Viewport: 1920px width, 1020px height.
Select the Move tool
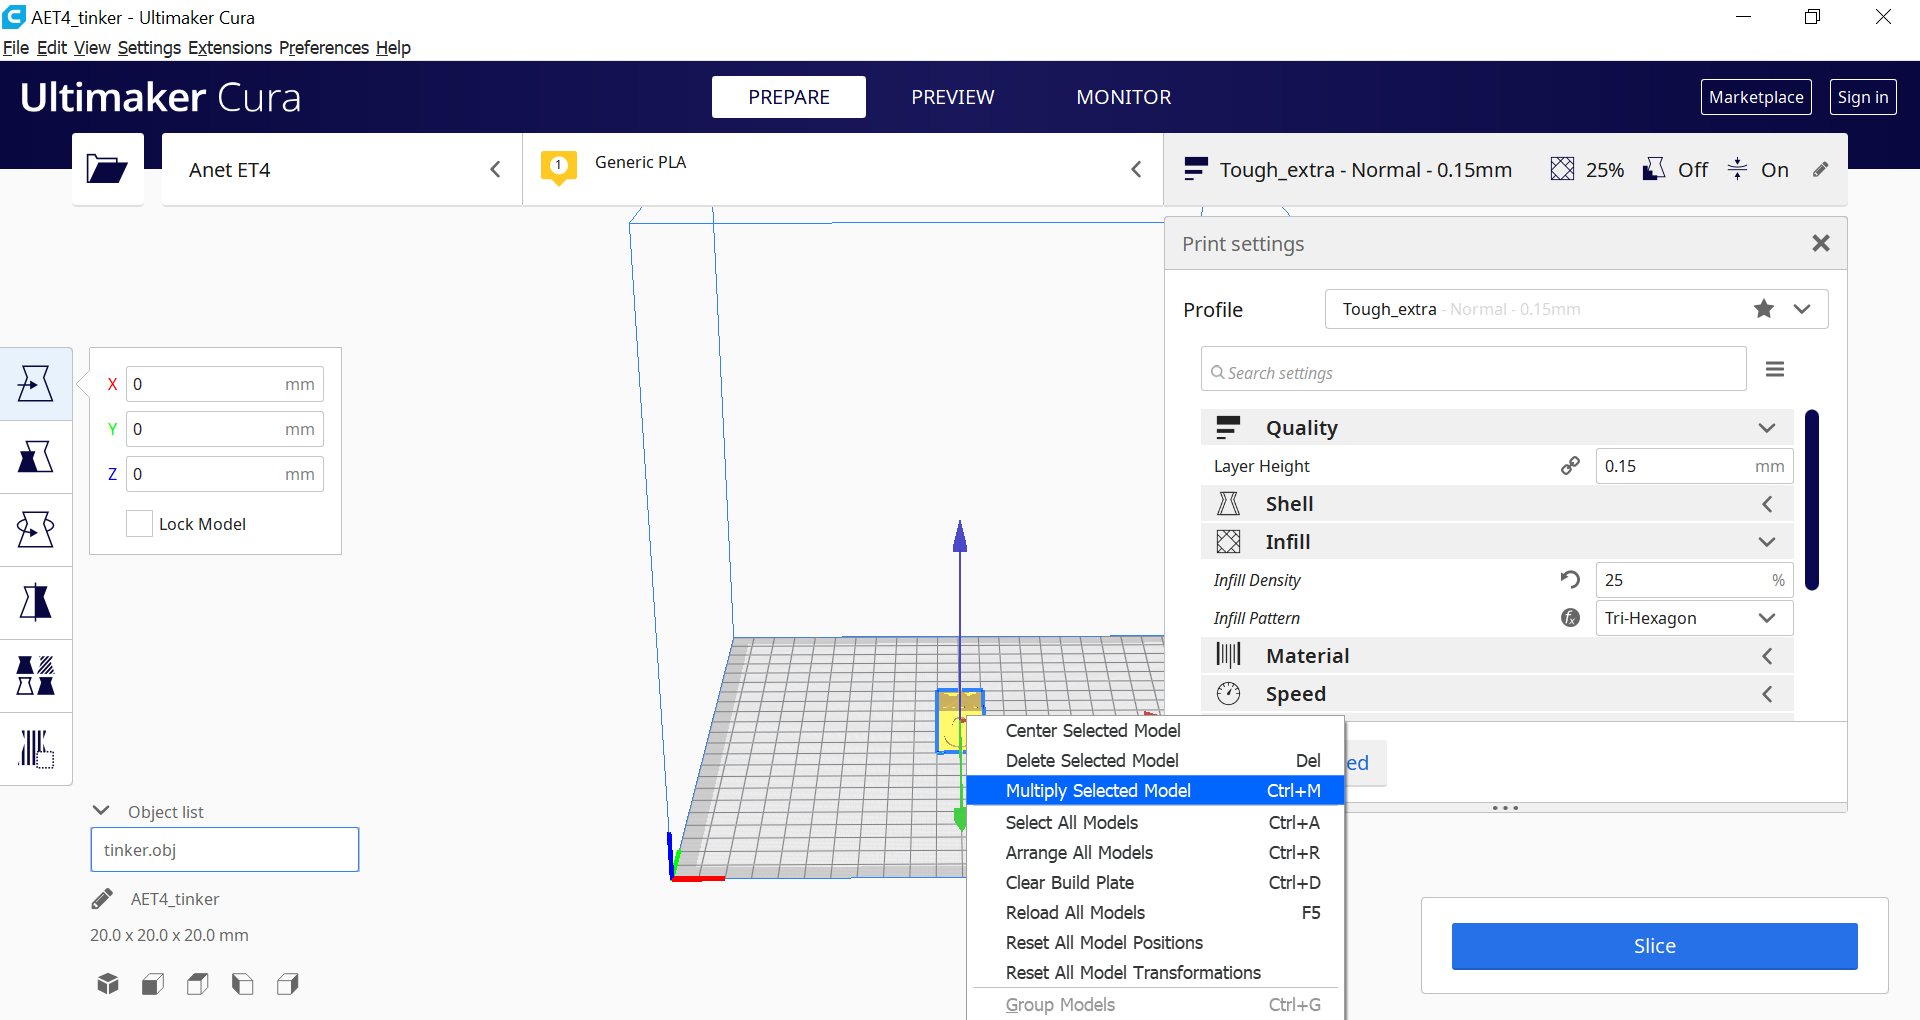36,384
